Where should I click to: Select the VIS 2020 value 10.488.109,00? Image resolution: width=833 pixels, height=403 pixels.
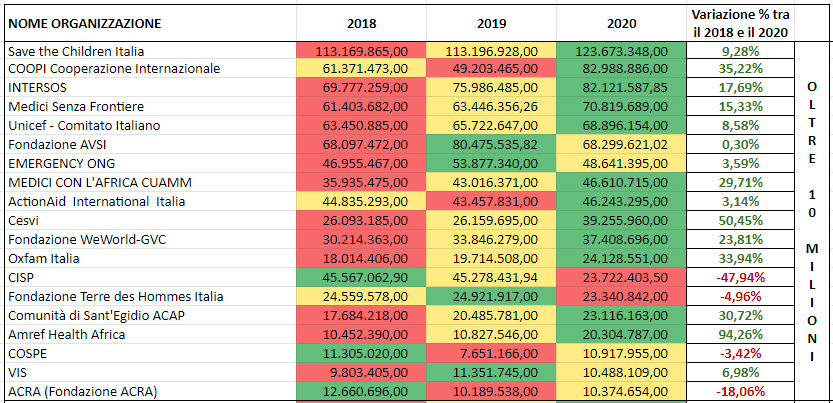pos(621,372)
